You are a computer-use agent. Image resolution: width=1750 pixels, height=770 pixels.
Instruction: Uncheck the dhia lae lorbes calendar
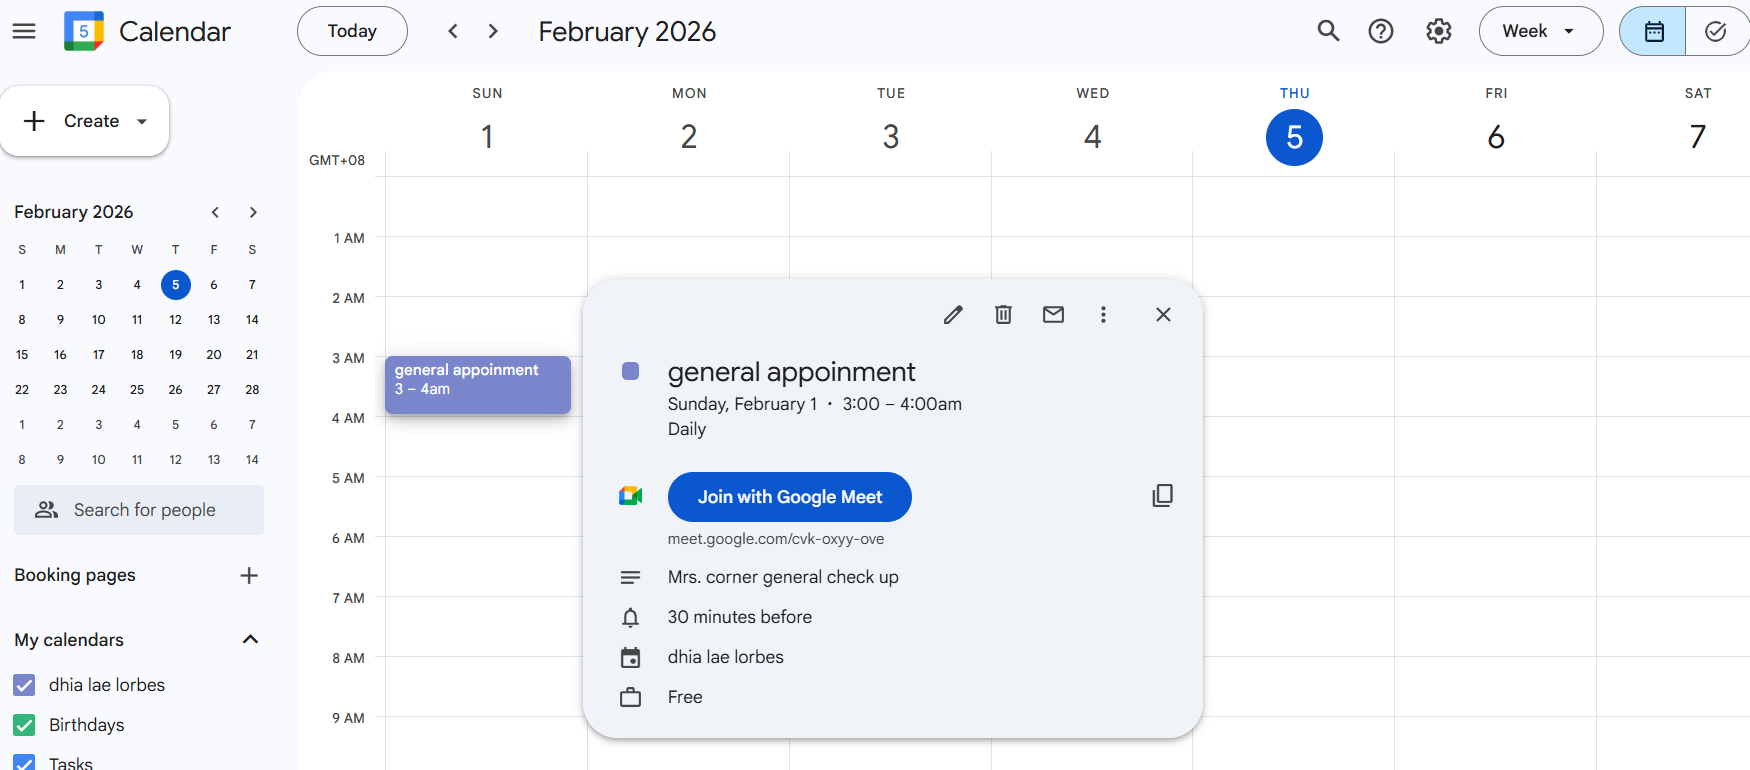(x=24, y=685)
